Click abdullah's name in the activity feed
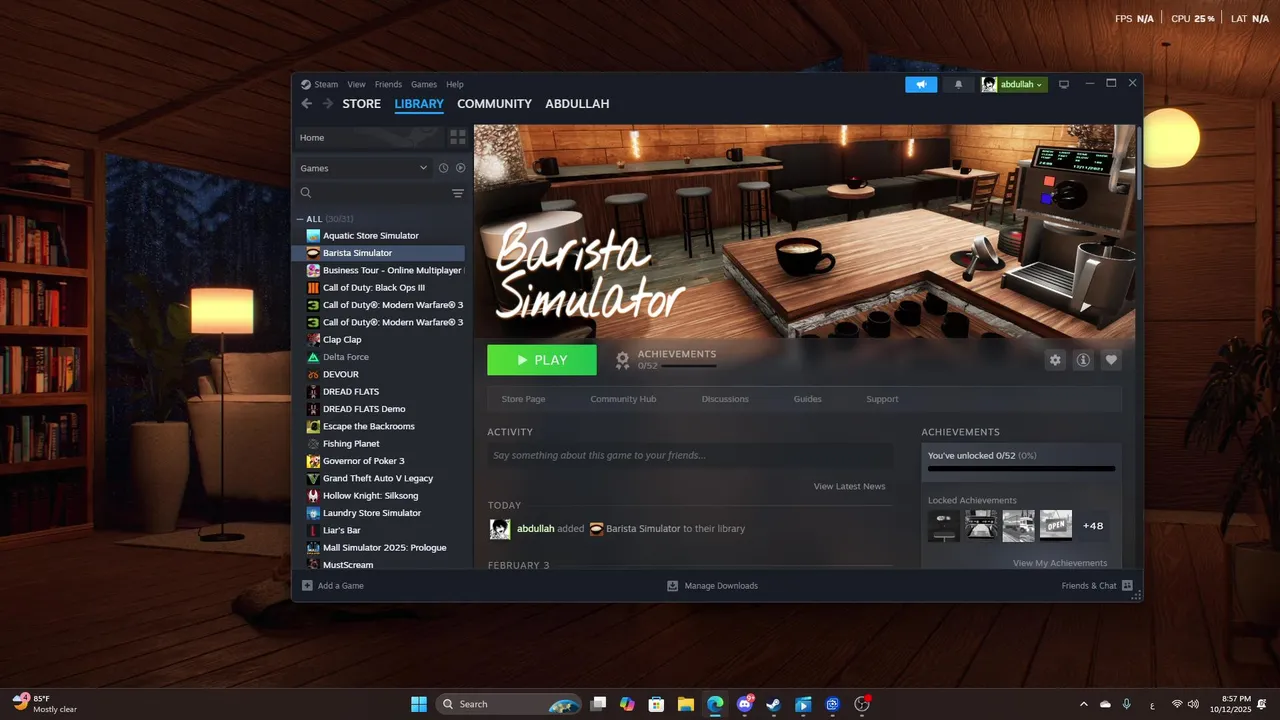1280x720 pixels. [535, 529]
